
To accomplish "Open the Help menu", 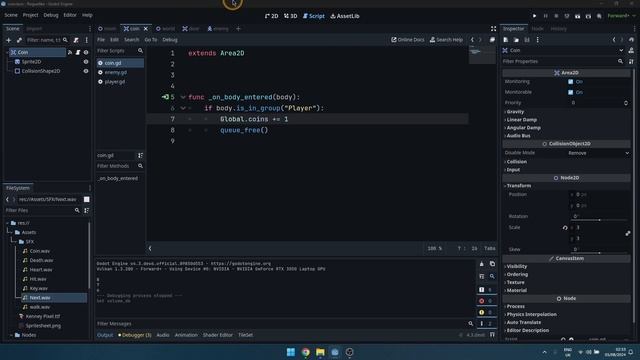I will click(x=87, y=15).
